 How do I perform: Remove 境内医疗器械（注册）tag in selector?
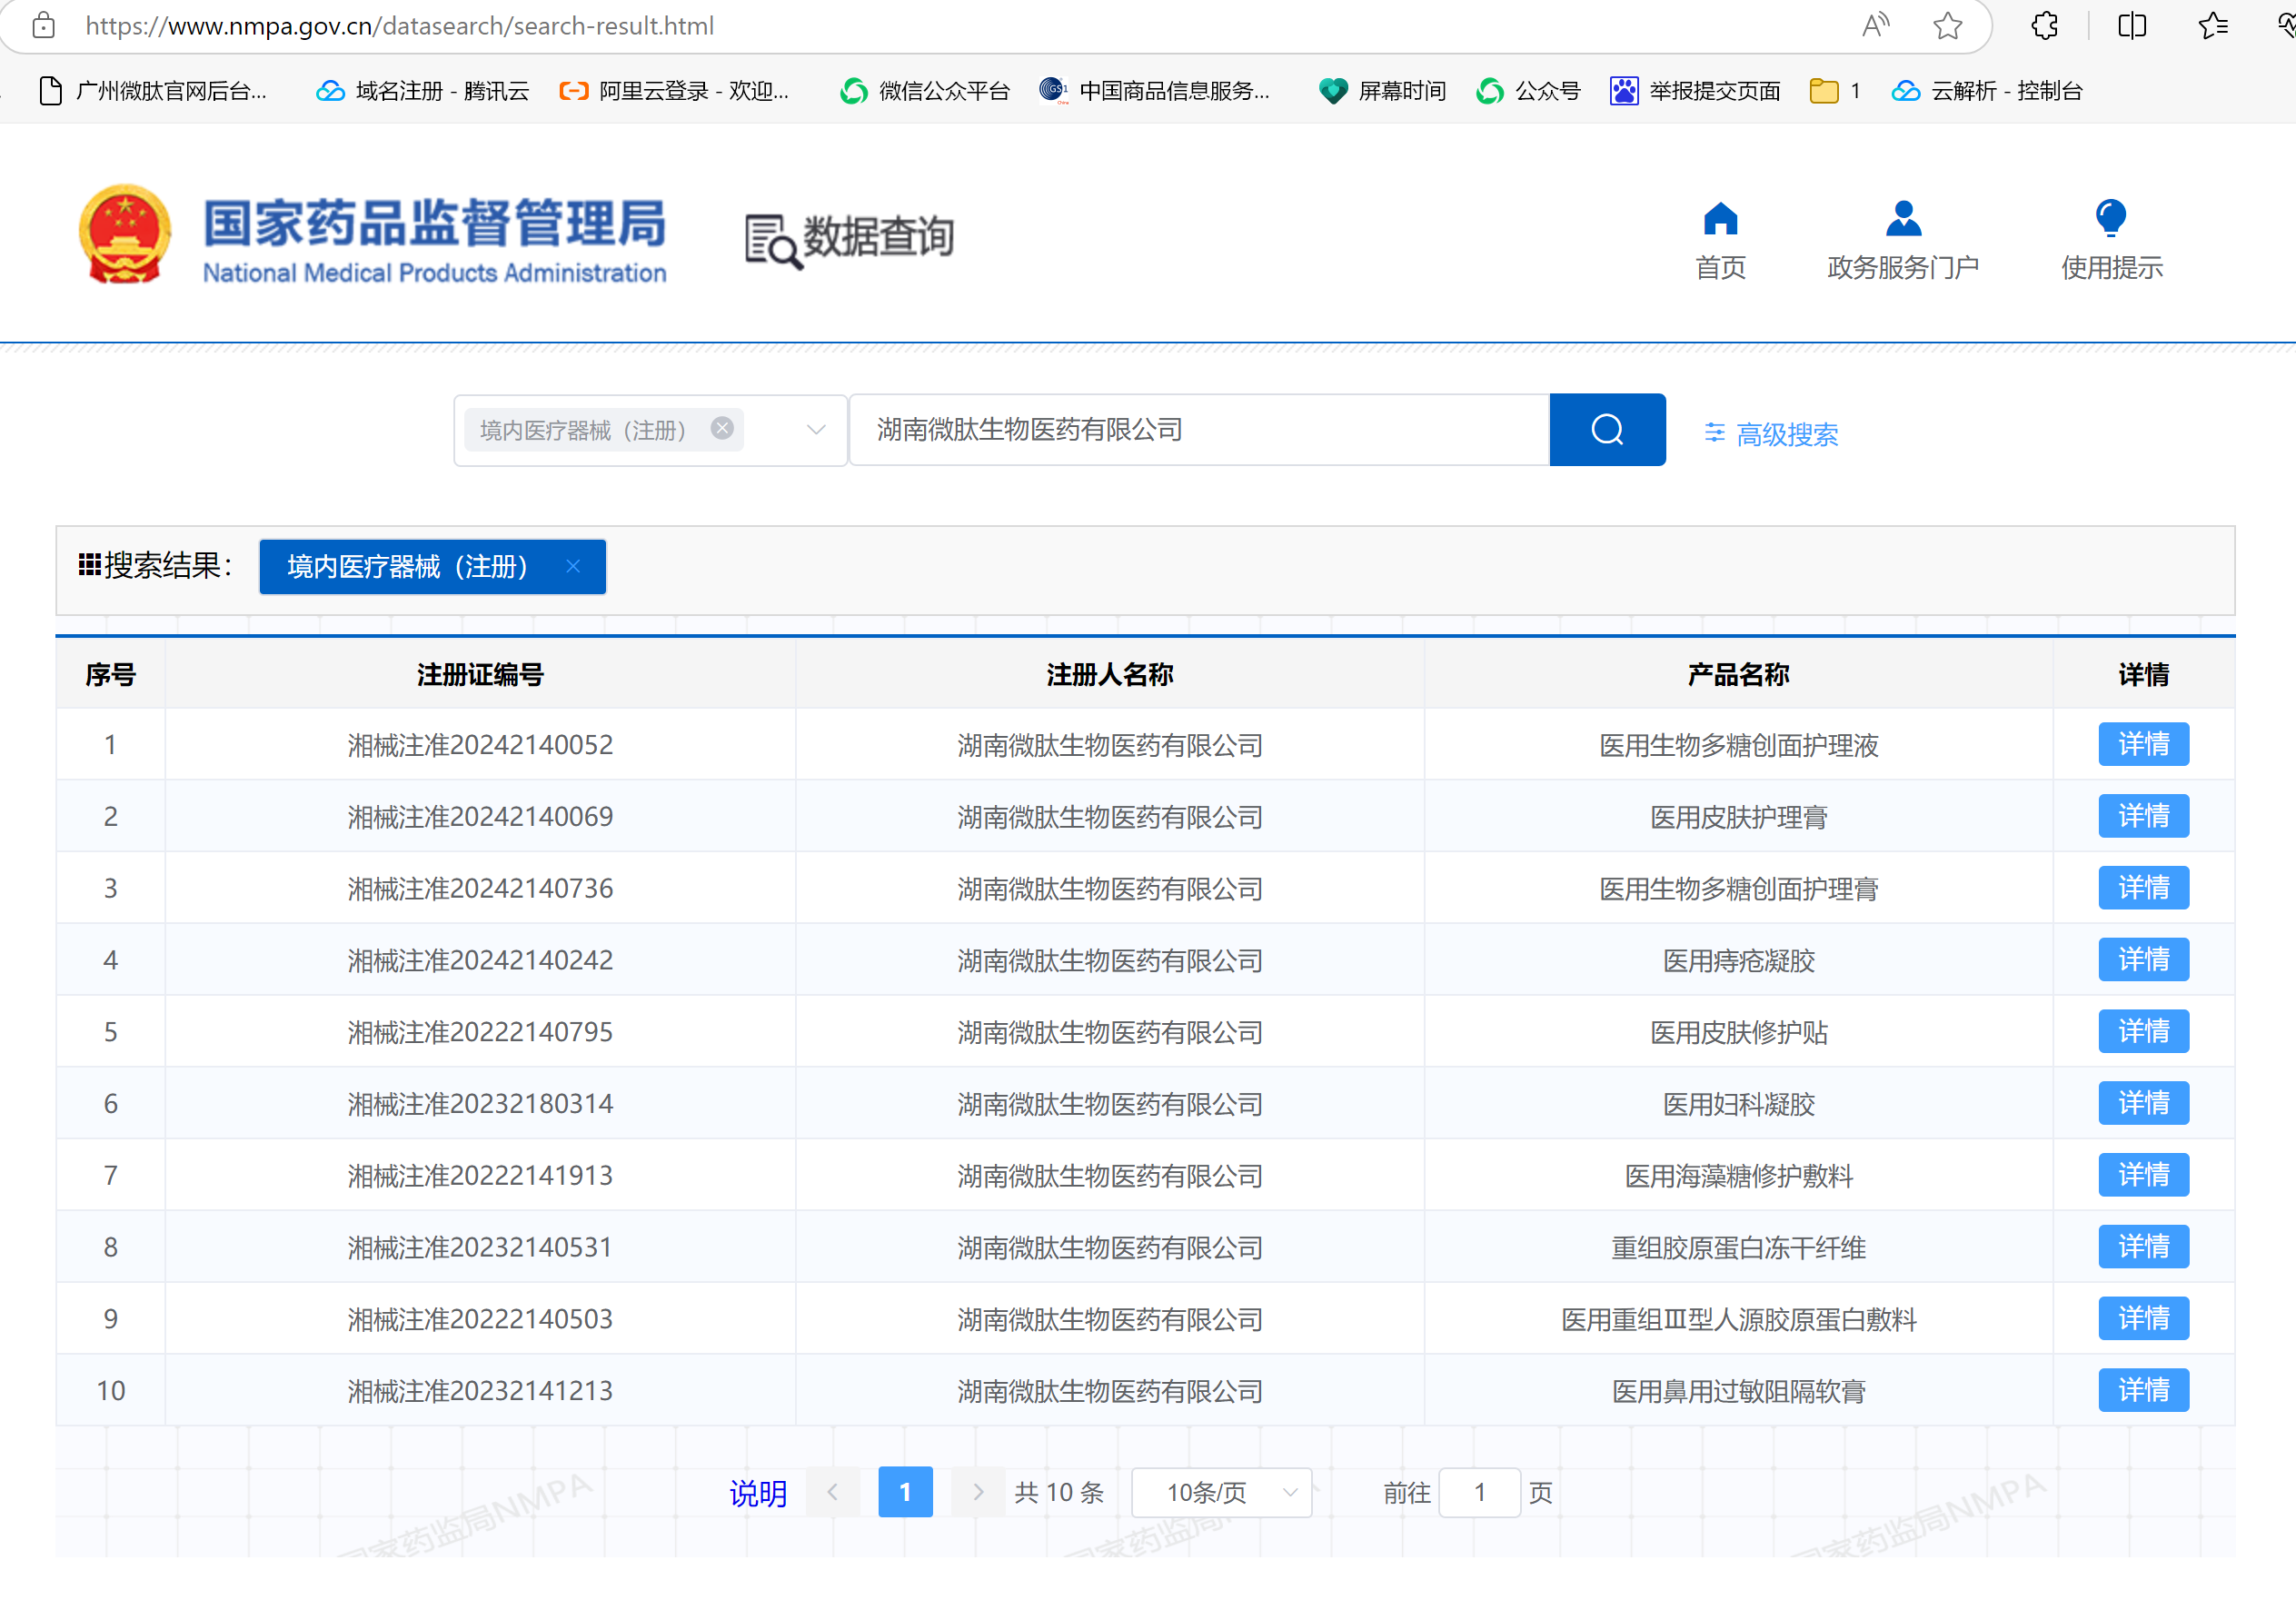coord(722,428)
